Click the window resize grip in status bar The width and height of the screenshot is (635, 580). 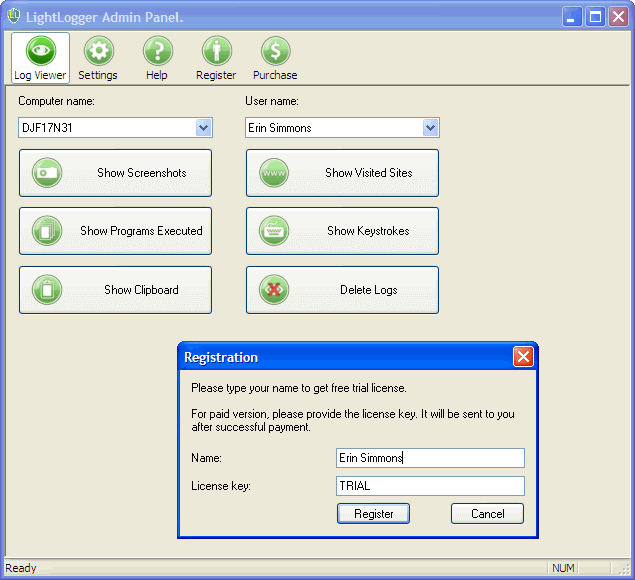624,569
